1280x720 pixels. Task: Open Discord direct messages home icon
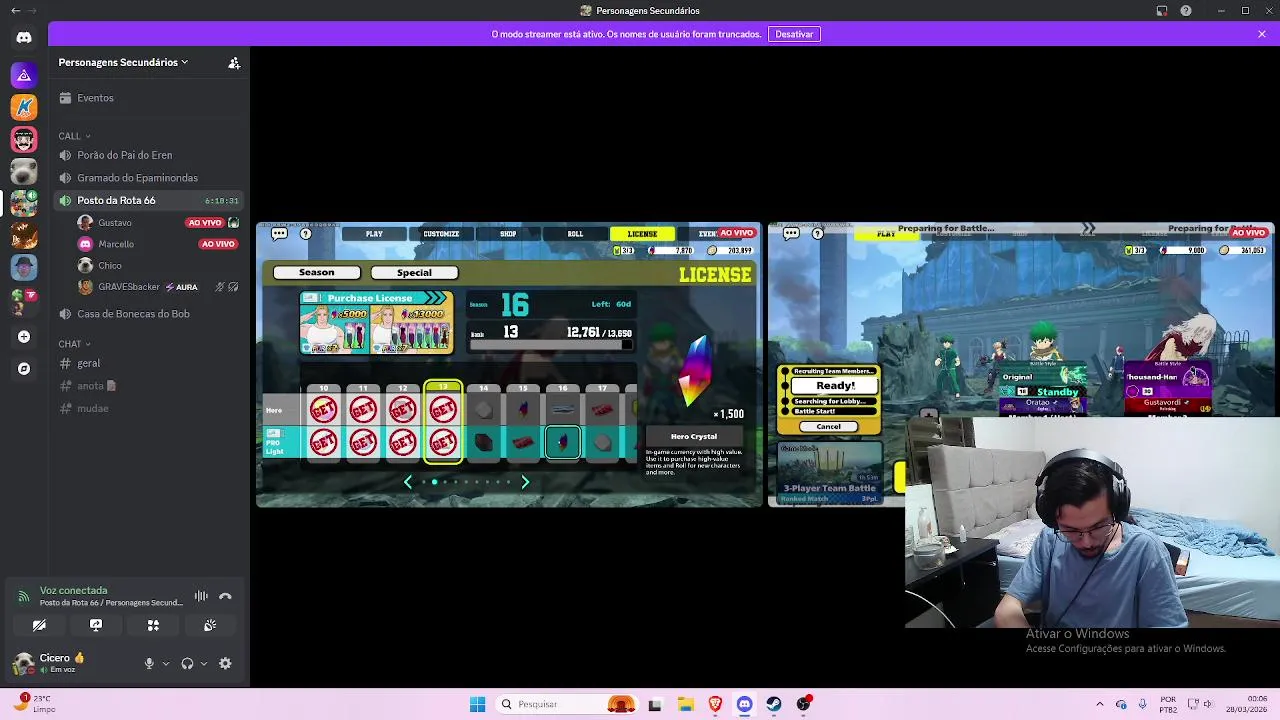(x=24, y=37)
